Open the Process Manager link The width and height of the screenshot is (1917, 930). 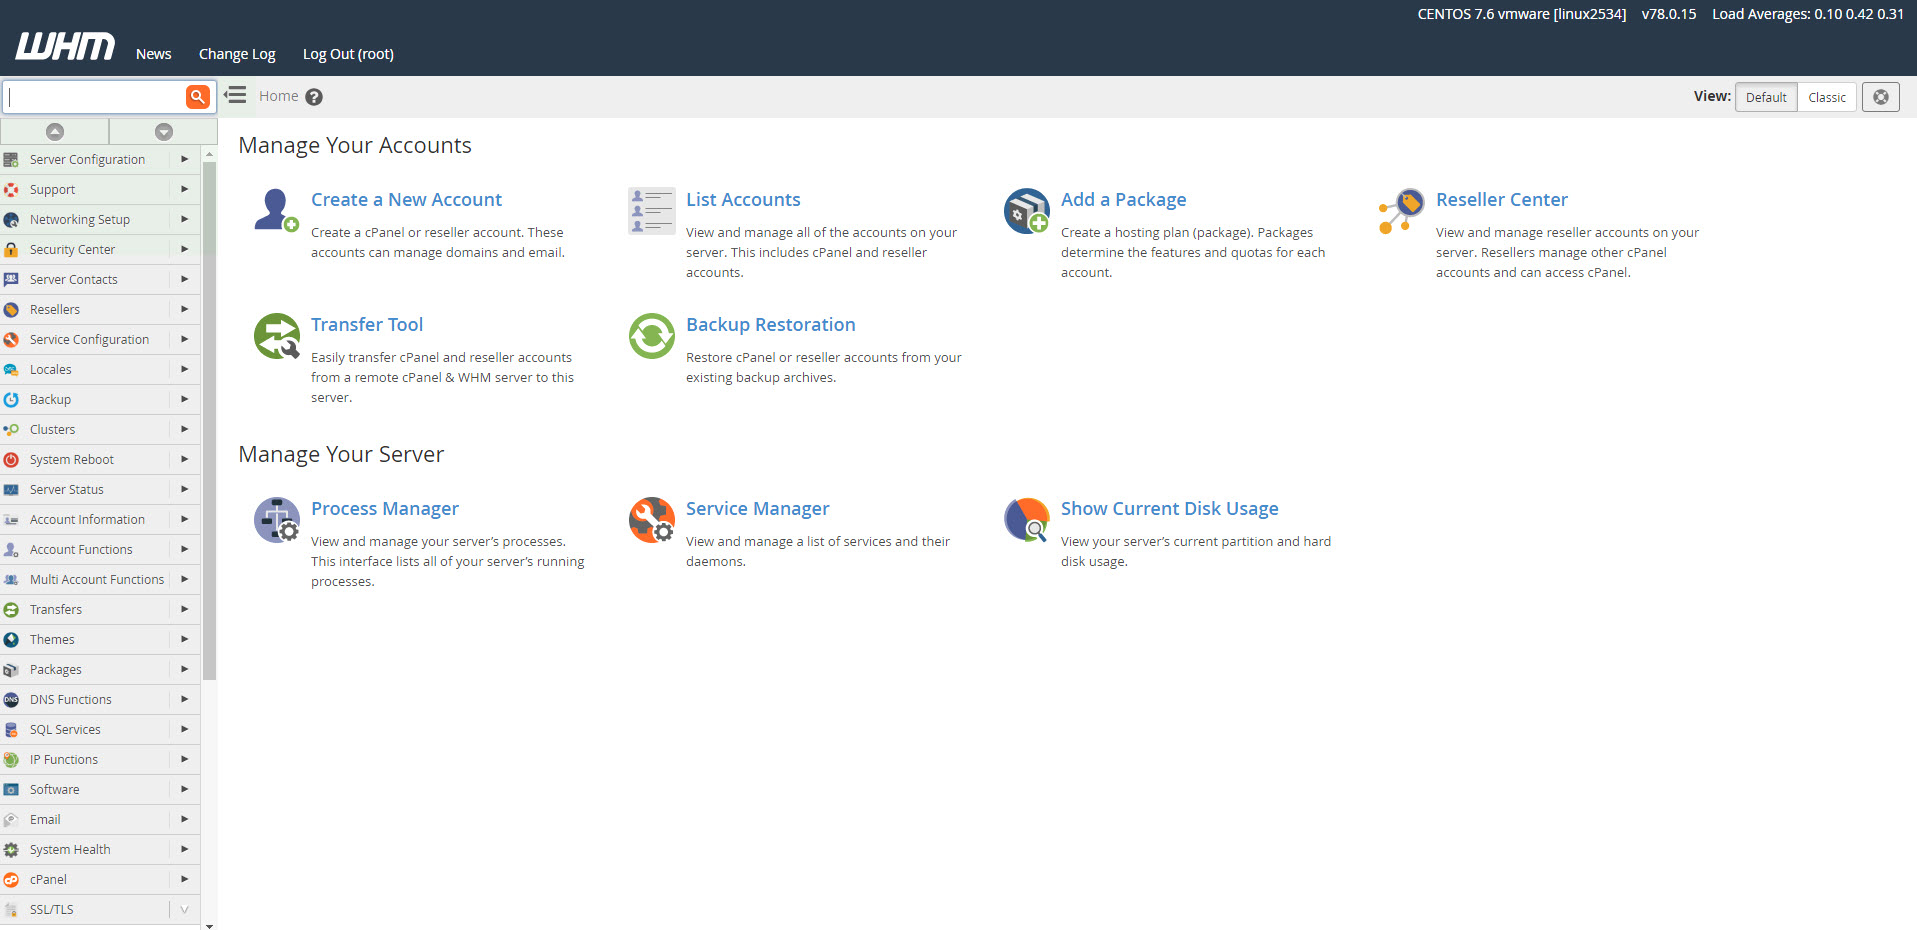pyautogui.click(x=384, y=508)
